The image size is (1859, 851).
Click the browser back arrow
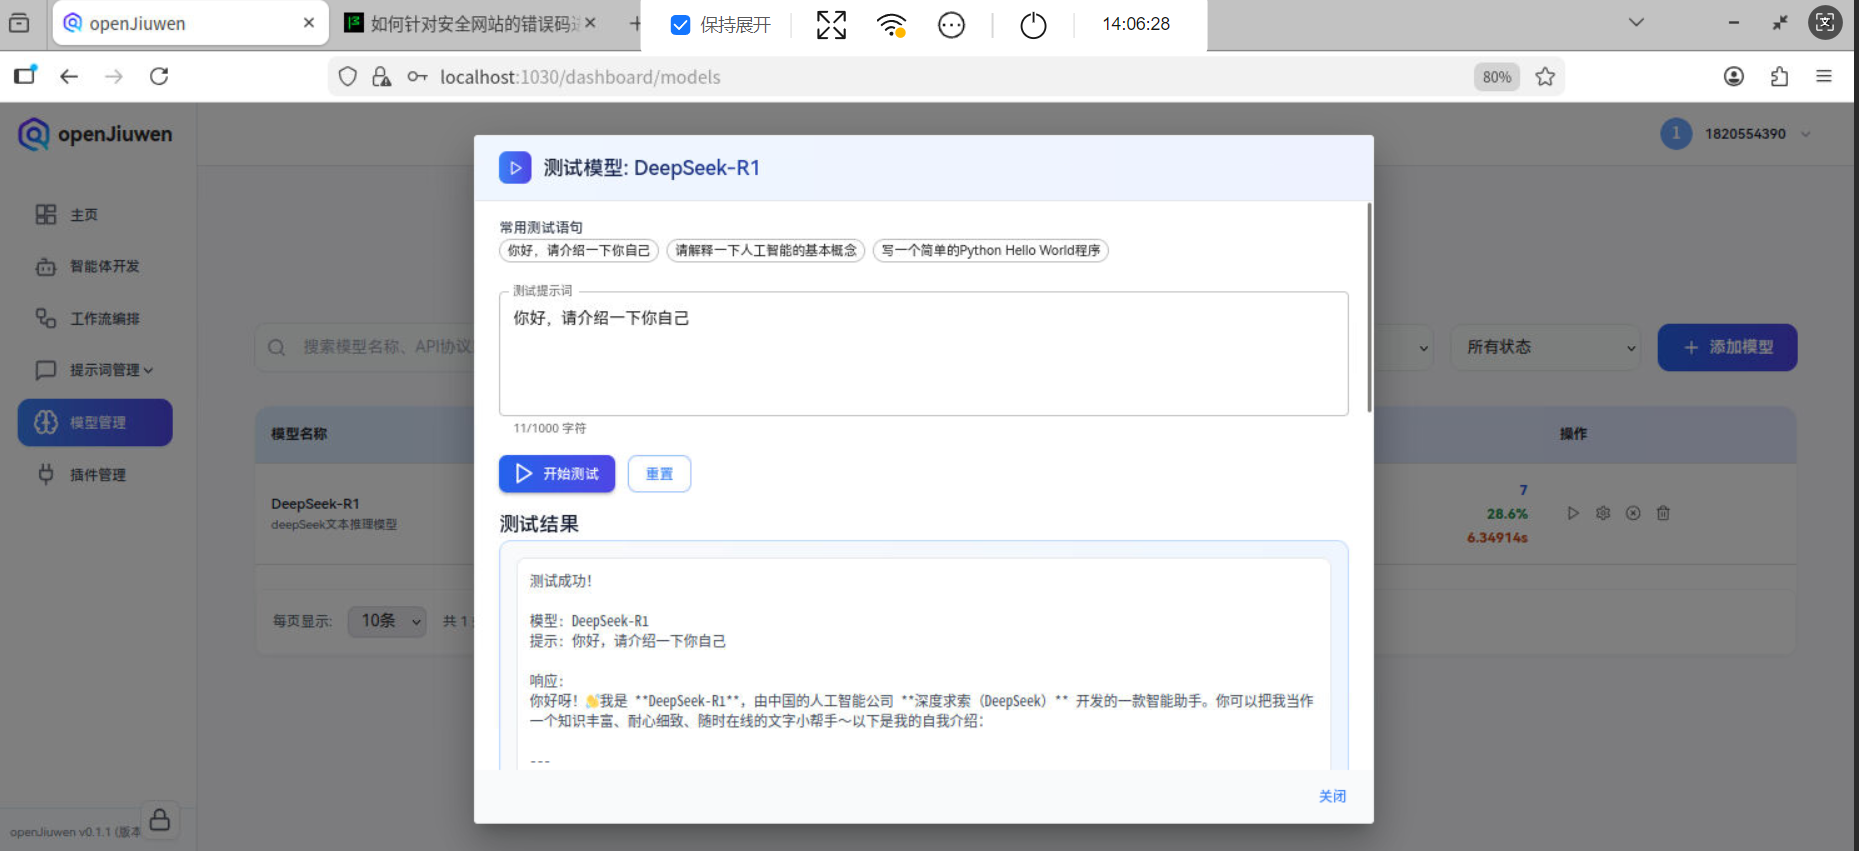69,77
